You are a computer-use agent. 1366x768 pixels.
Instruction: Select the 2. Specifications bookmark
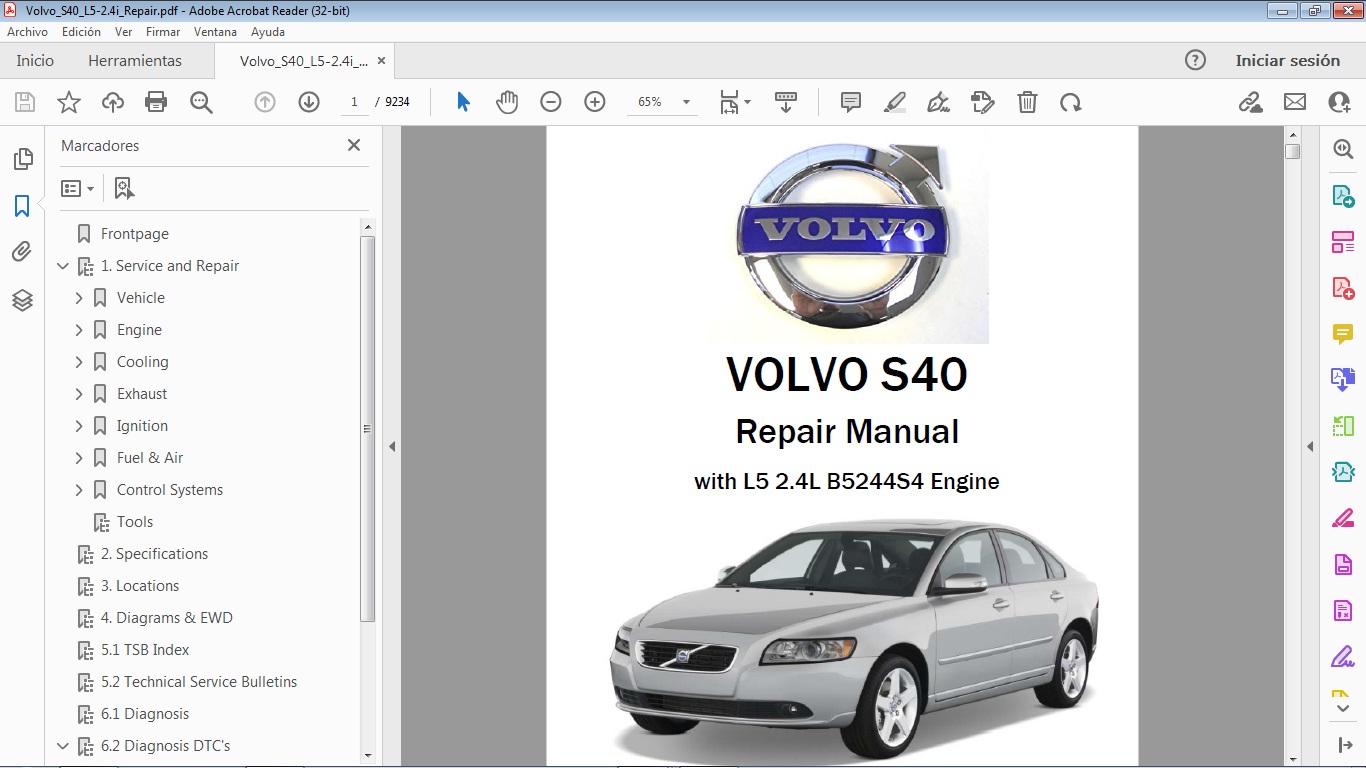[x=154, y=553]
